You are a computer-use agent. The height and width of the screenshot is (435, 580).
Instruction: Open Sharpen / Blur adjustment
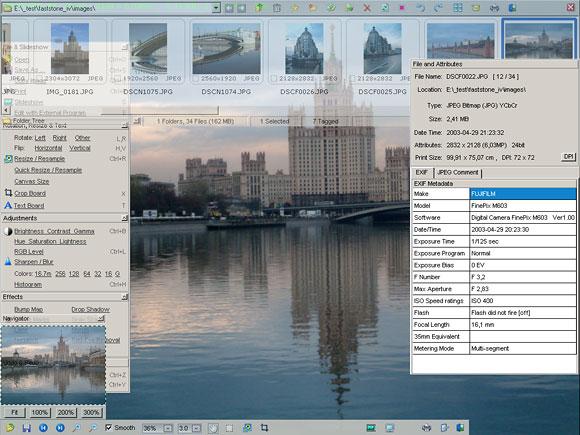click(x=34, y=262)
